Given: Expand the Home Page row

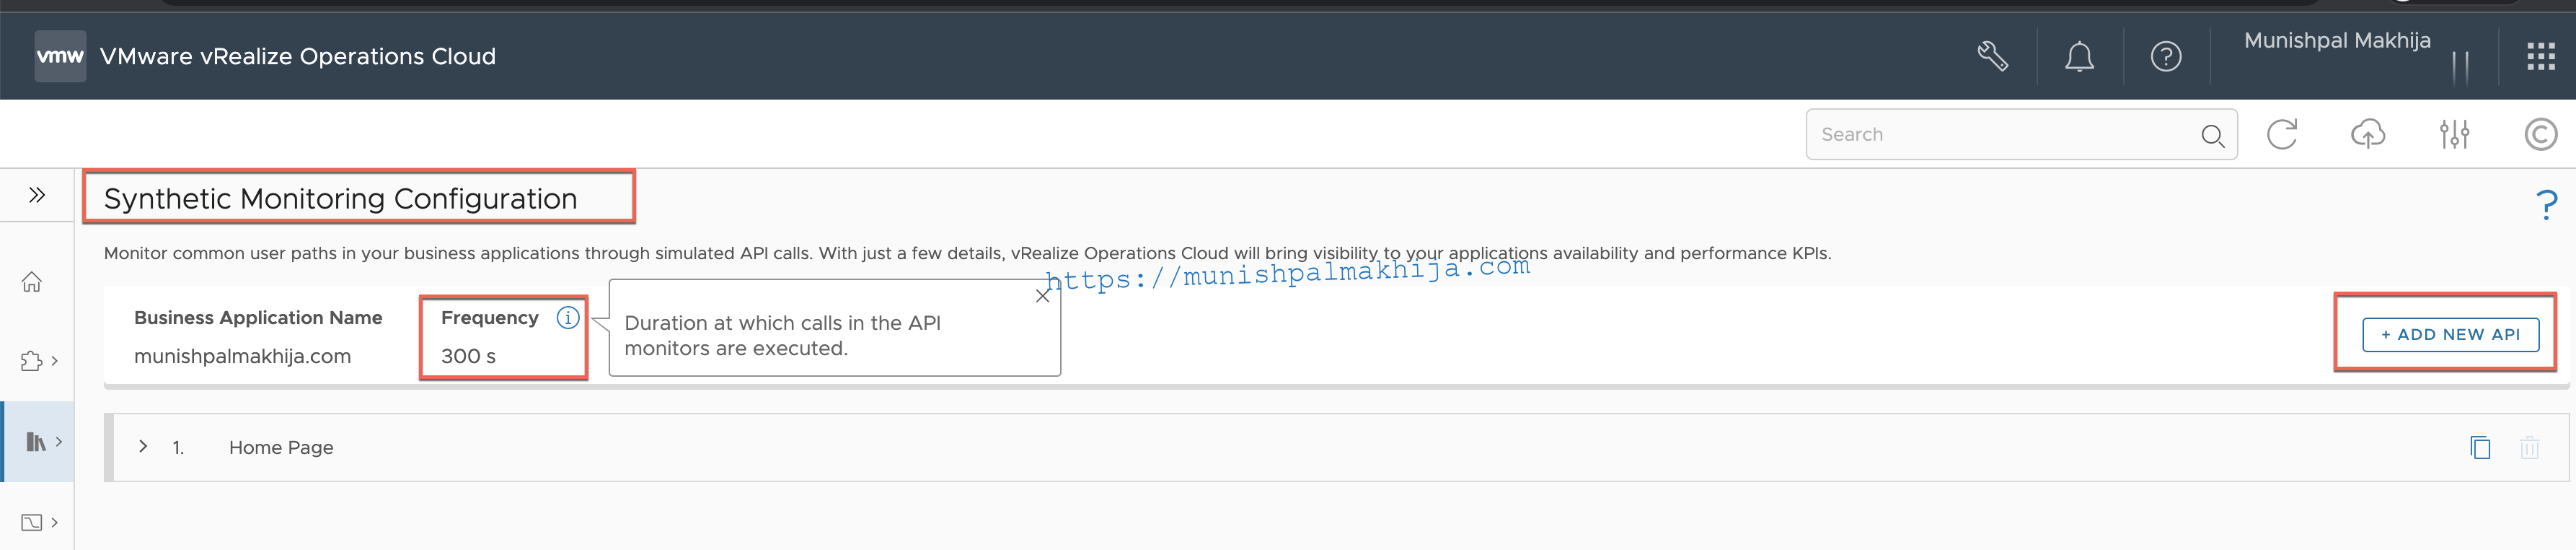Looking at the screenshot, I should point(143,446).
